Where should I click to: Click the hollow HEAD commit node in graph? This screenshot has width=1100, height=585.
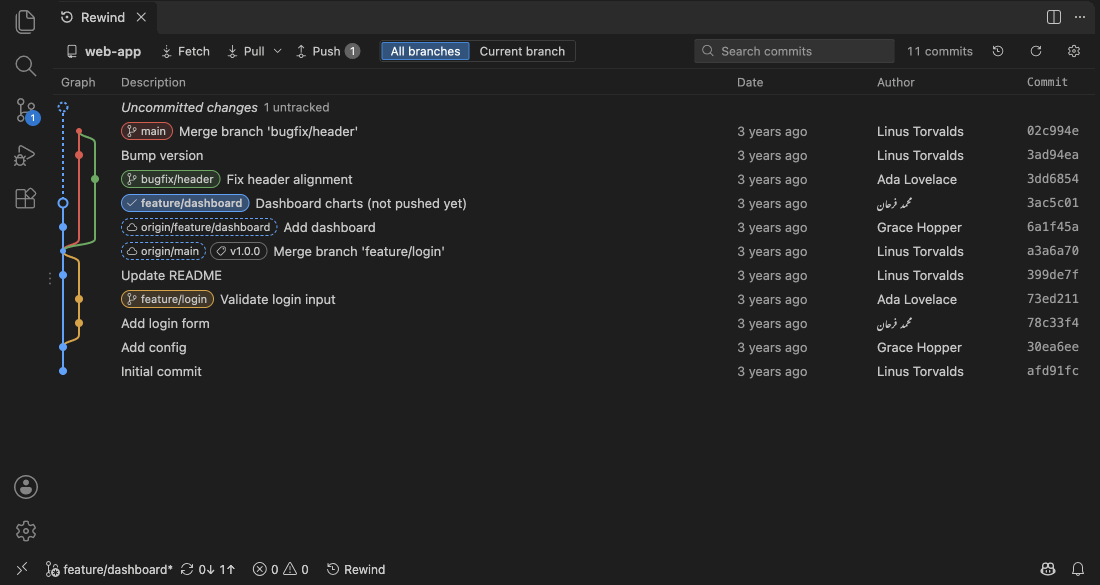pyautogui.click(x=63, y=203)
